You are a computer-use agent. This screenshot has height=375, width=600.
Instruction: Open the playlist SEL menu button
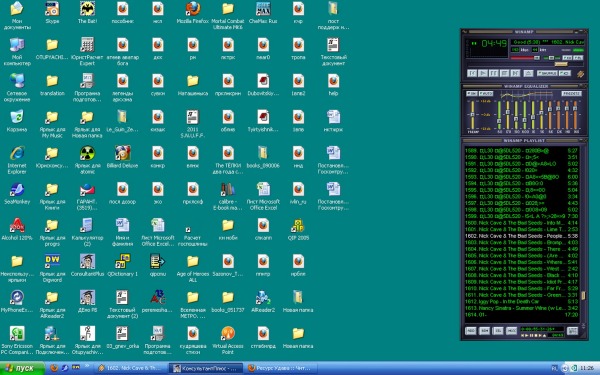point(498,331)
